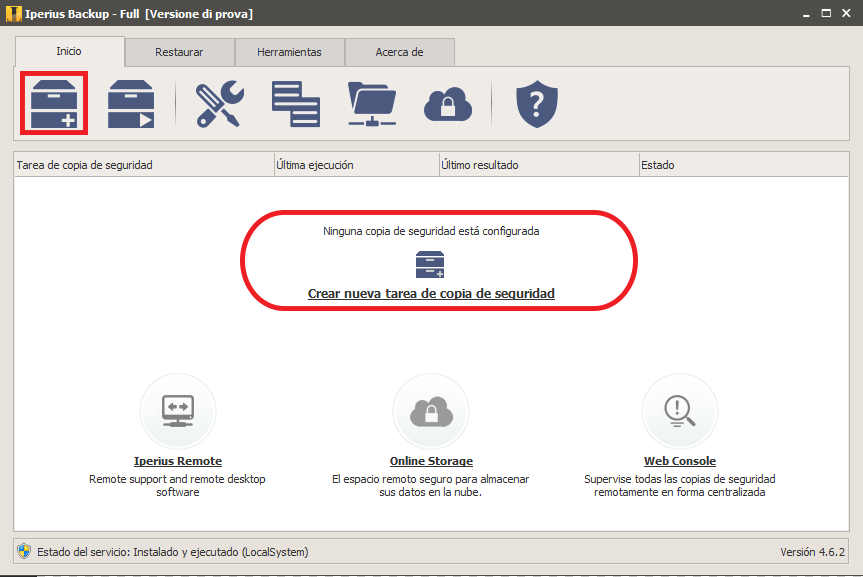This screenshot has height=577, width=863.
Task: Open the Iperius Remote link
Action: pyautogui.click(x=178, y=461)
